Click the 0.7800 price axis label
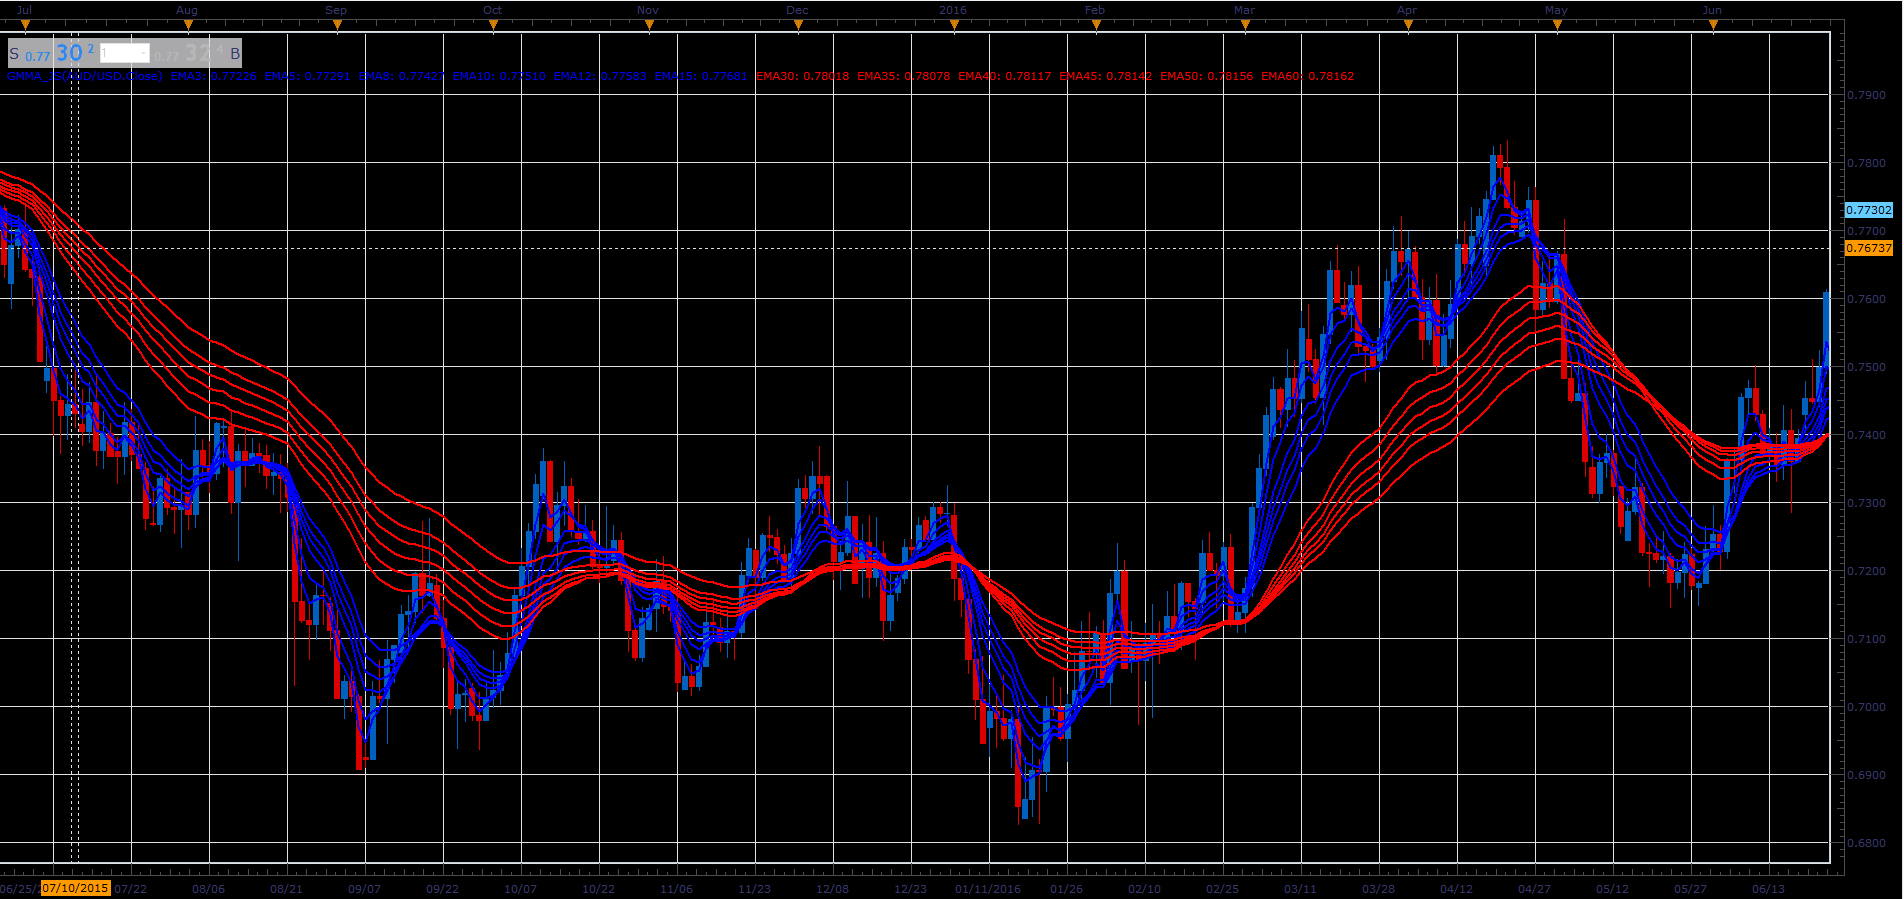1904x899 pixels. pos(1866,163)
